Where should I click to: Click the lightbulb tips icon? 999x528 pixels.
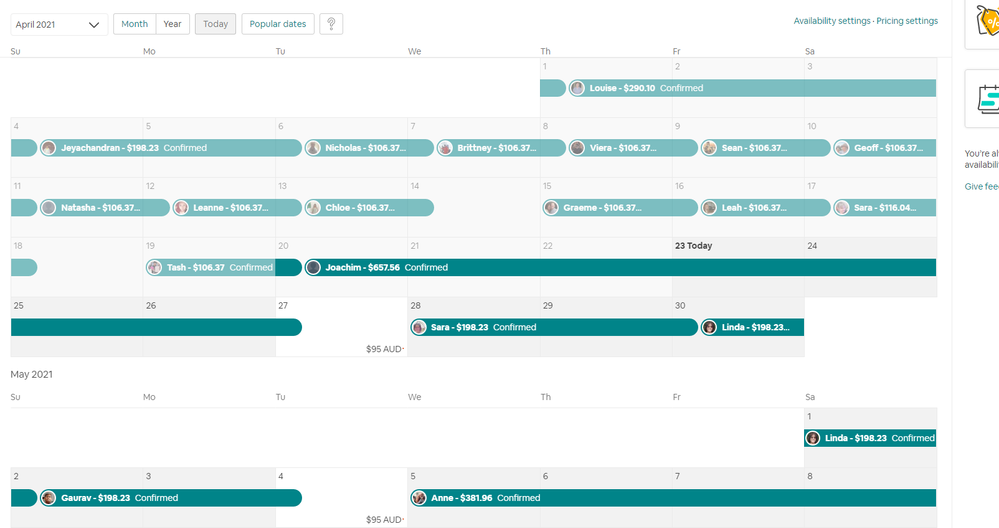(x=331, y=24)
